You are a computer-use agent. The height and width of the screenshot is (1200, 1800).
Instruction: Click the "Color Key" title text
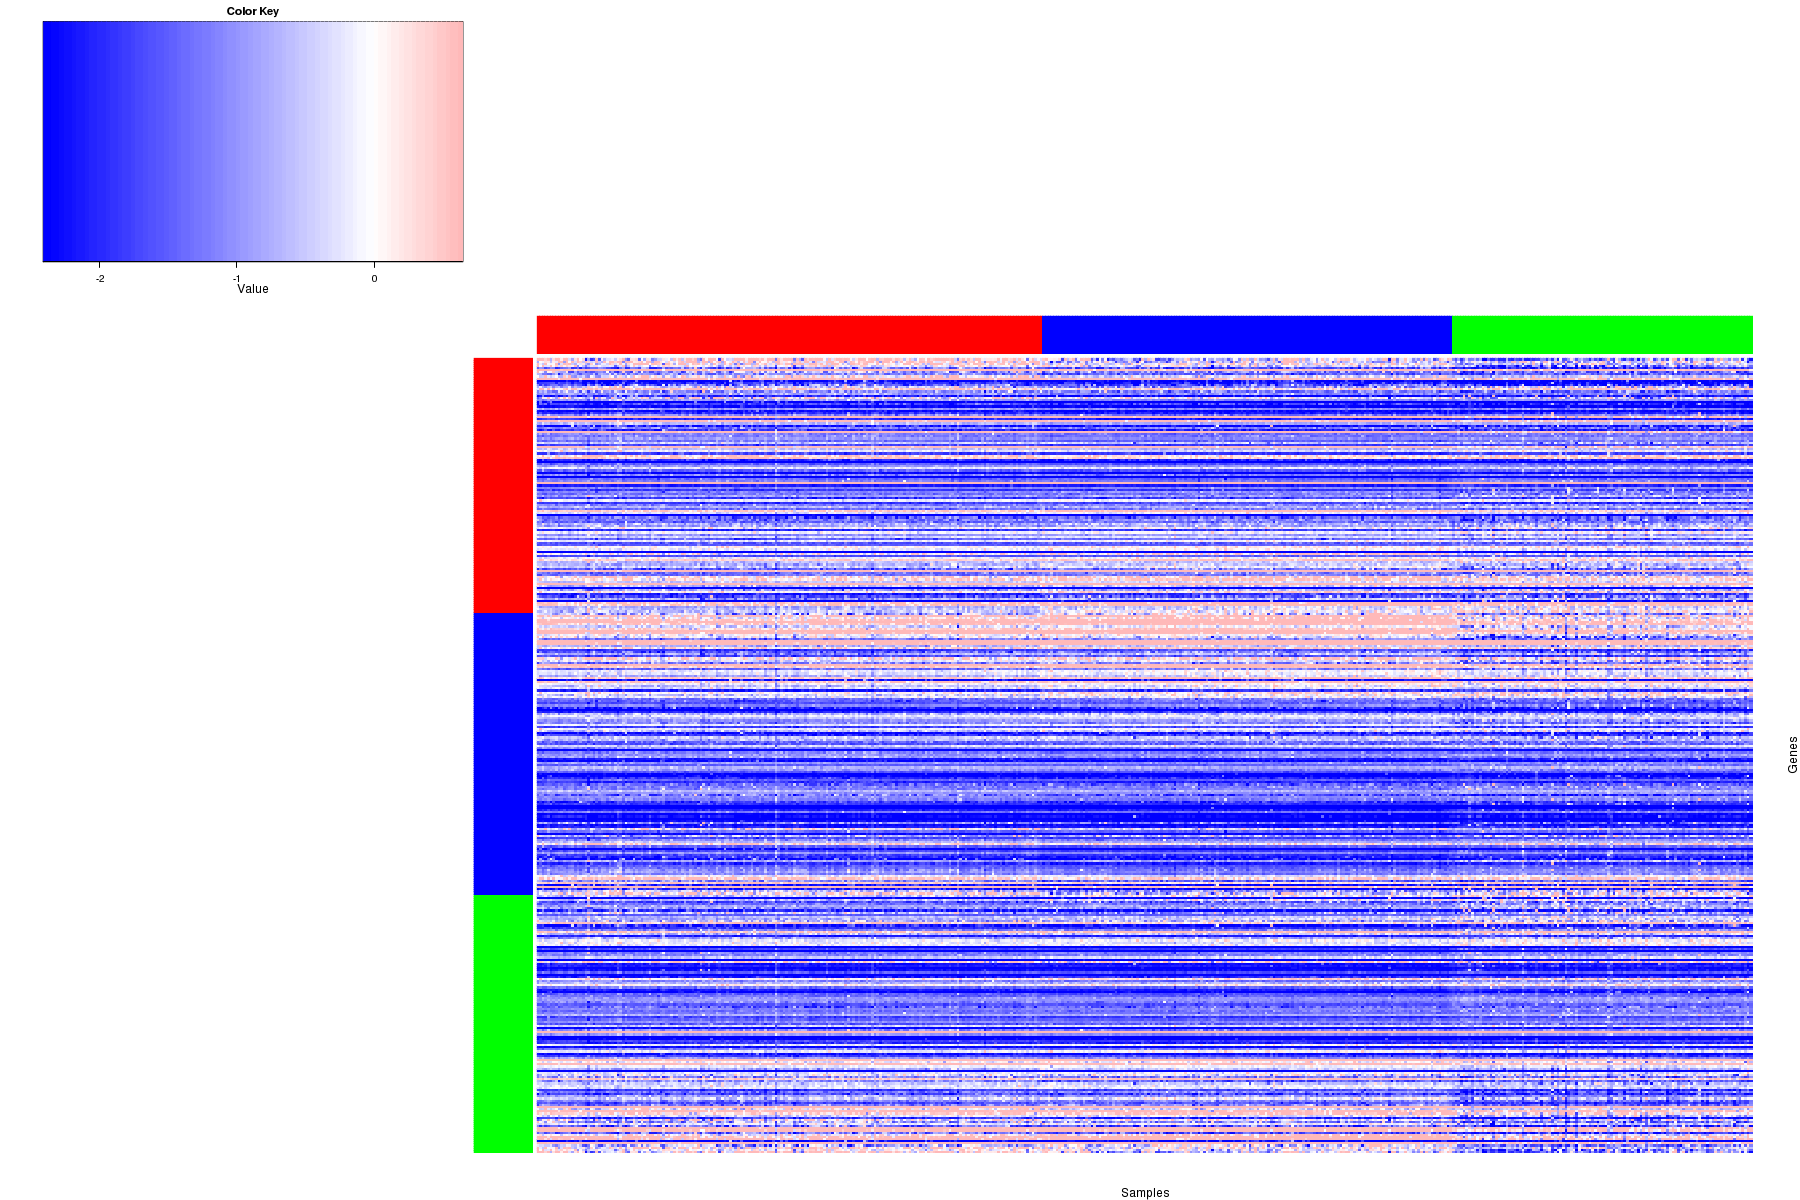[x=252, y=12]
